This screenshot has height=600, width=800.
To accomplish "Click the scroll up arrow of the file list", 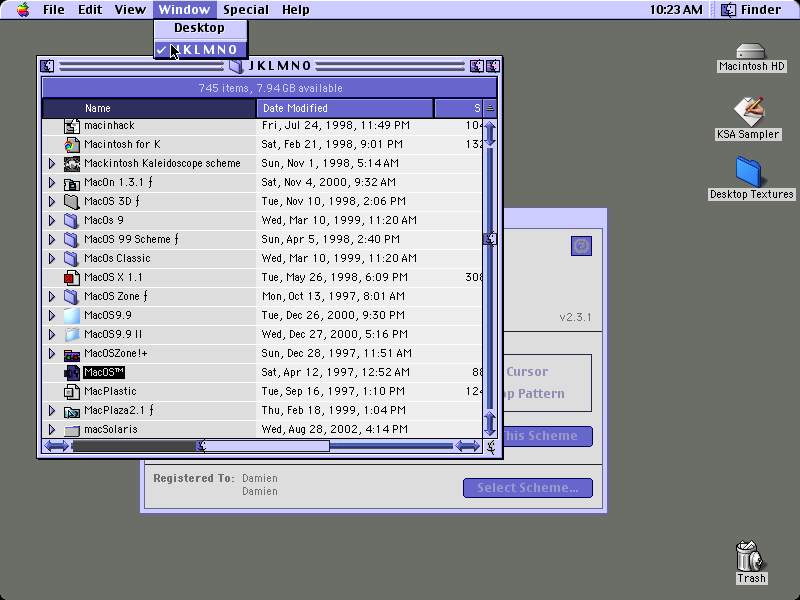I will click(490, 133).
